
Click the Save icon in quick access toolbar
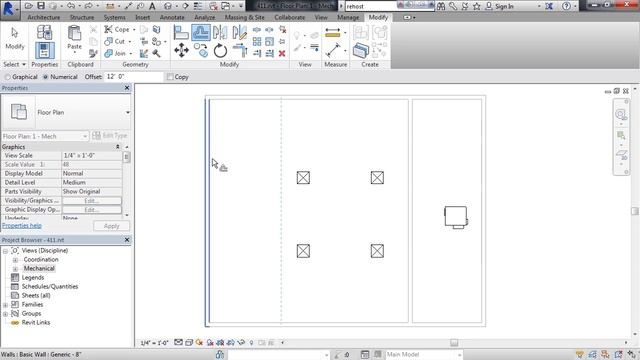pos(41,6)
